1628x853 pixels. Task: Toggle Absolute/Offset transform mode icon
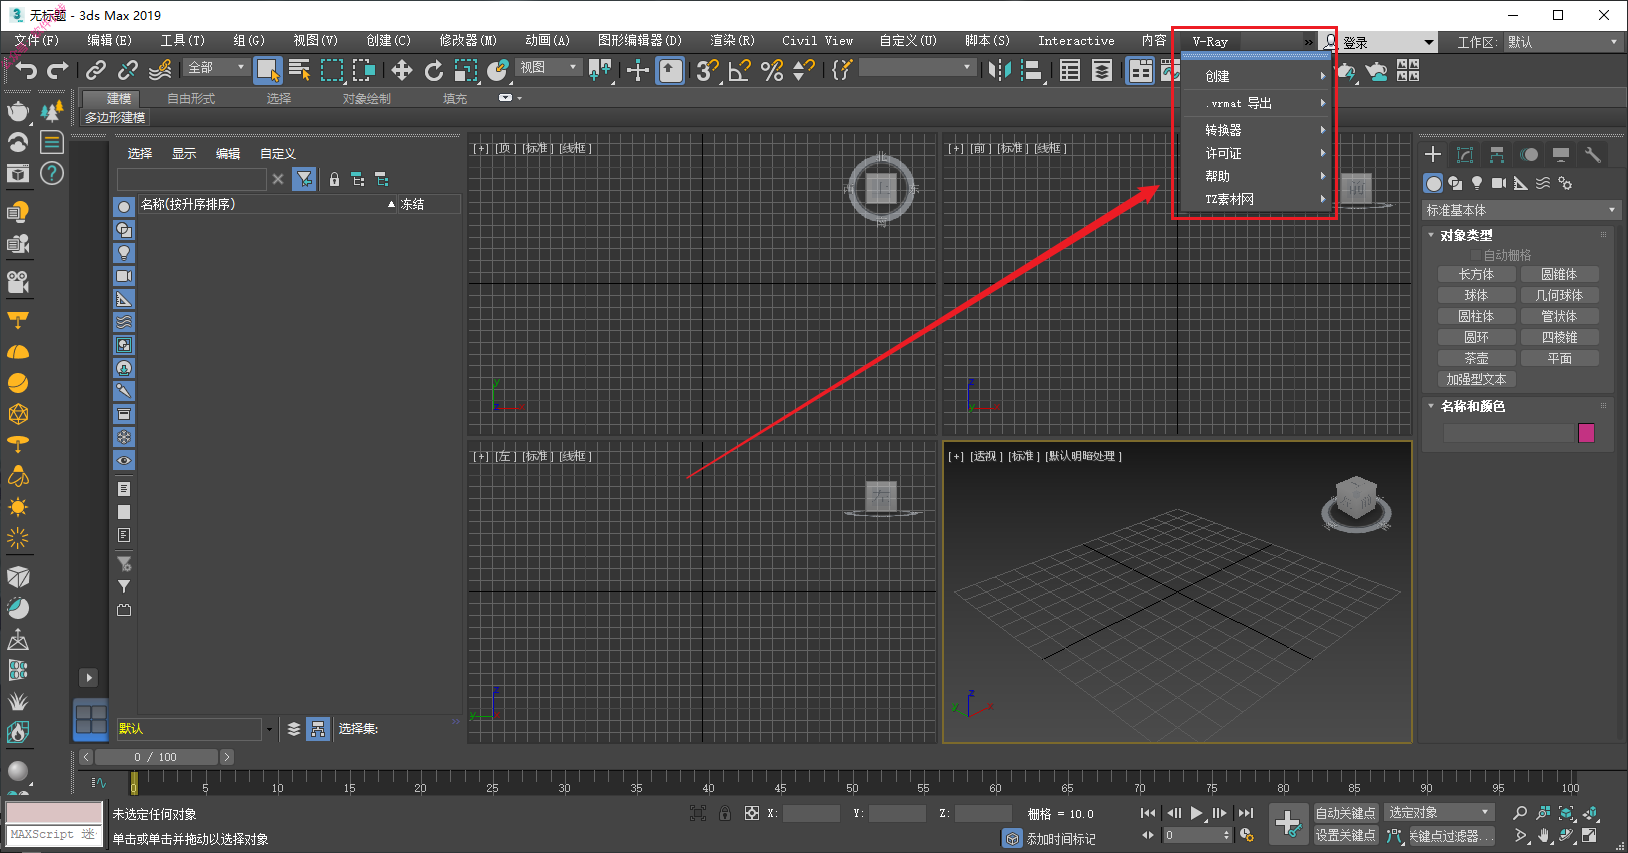pos(752,813)
